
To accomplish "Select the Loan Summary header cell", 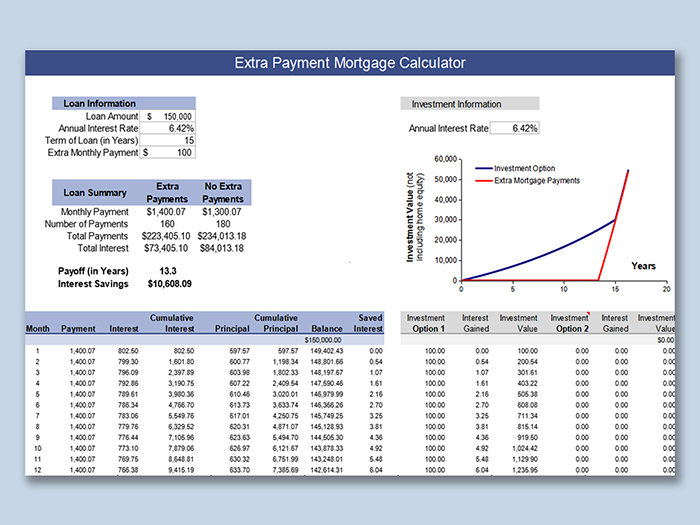I will click(x=95, y=192).
